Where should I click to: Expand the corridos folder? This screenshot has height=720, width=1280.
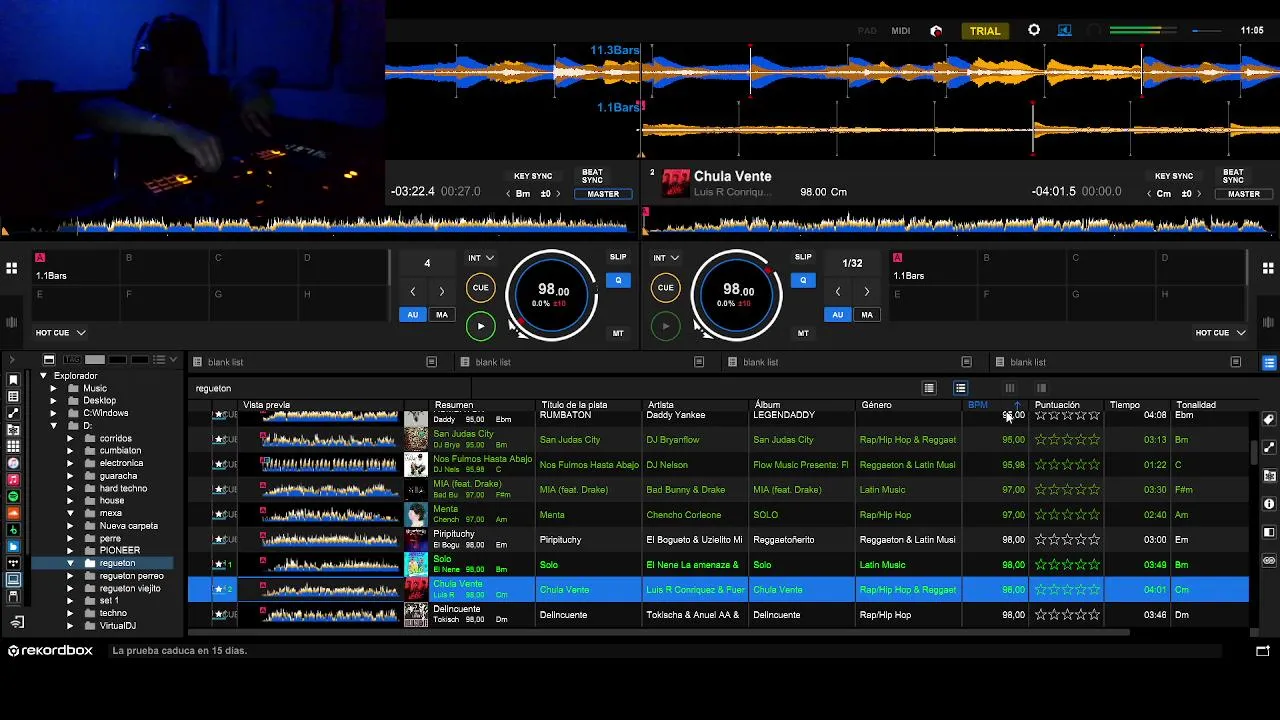(x=70, y=438)
